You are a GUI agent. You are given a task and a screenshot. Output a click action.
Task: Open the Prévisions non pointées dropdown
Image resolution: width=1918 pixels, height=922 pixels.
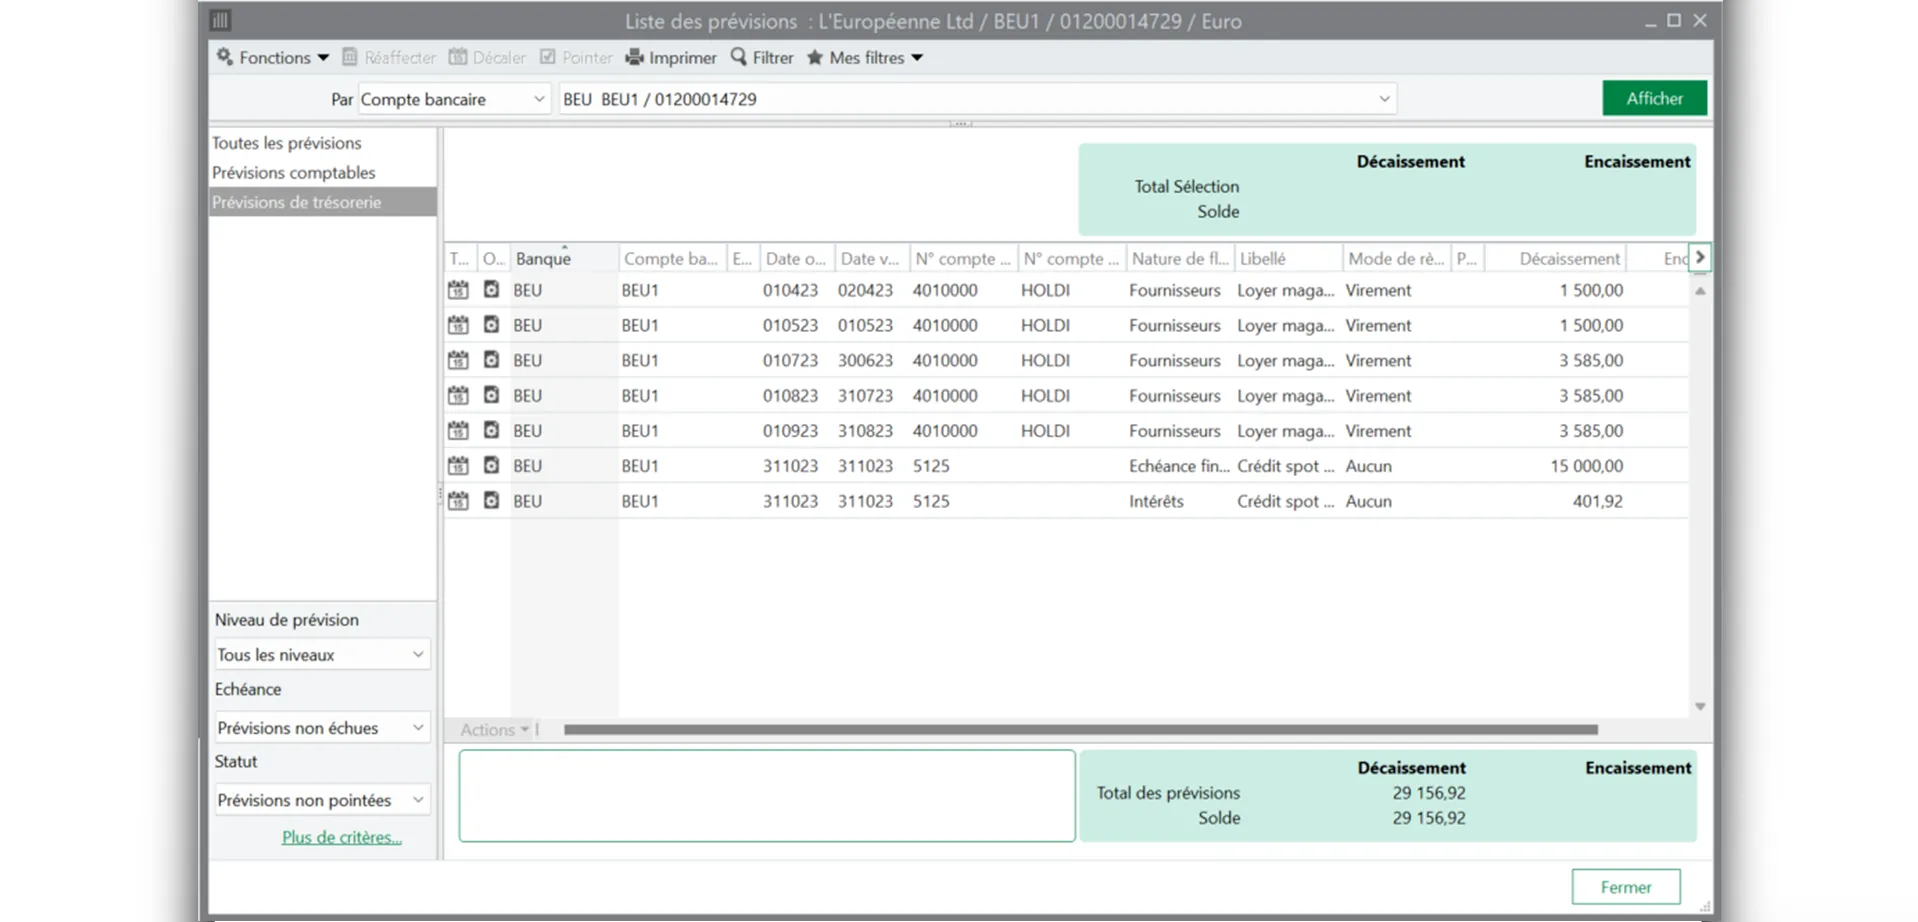[322, 800]
